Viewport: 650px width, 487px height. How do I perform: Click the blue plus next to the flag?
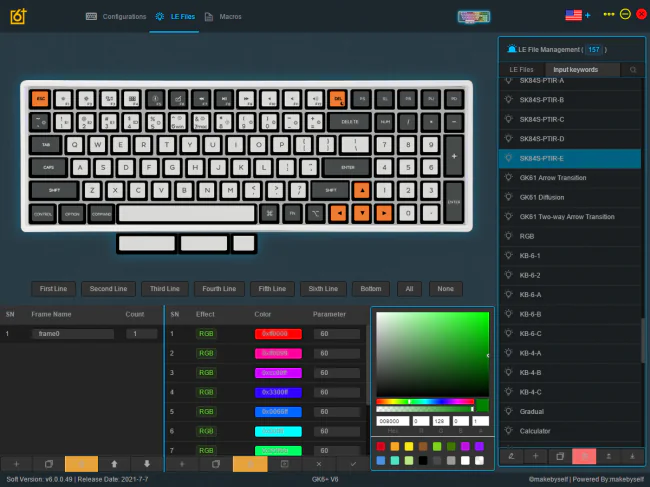click(x=587, y=15)
